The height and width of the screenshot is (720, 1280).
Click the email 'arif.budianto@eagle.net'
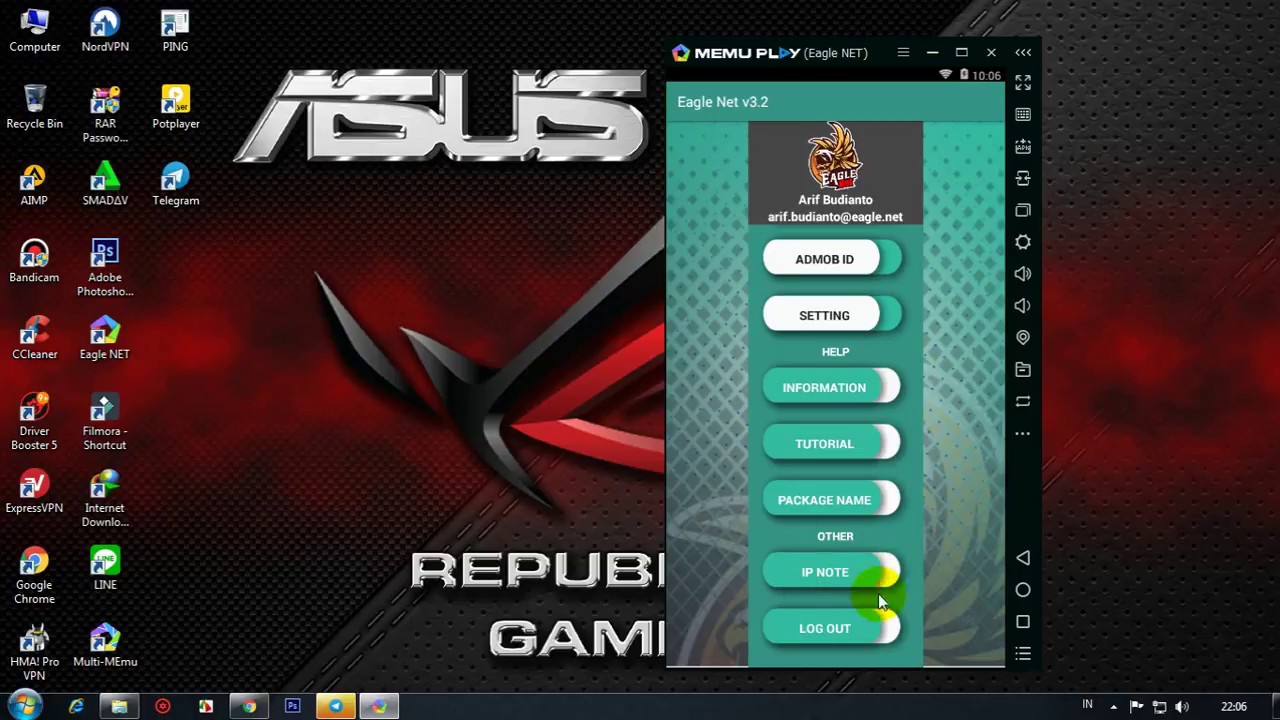click(x=835, y=217)
